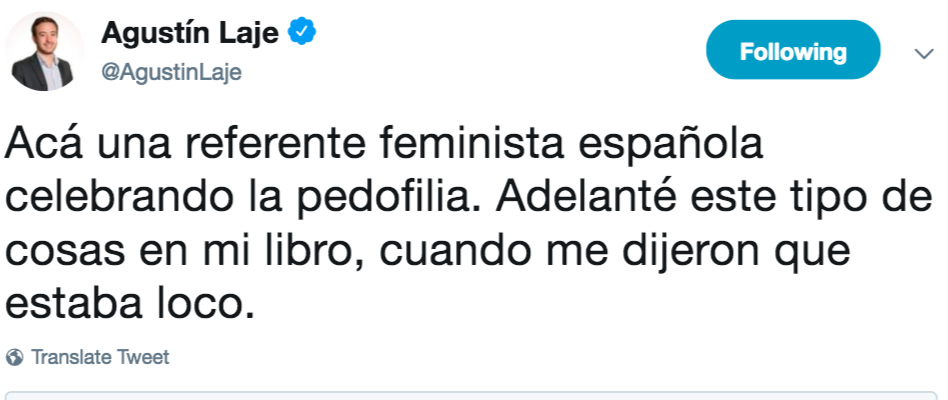The width and height of the screenshot is (948, 400).
Task: Expand the tweet options chevron
Action: pos(923,53)
